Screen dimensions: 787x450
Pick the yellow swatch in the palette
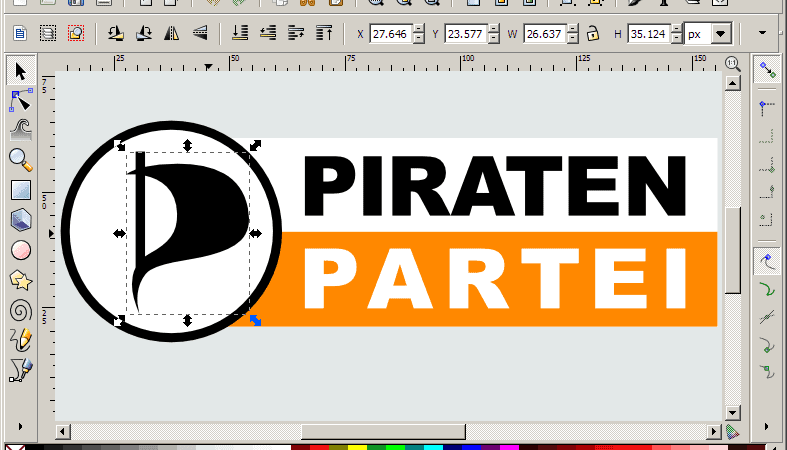(x=357, y=447)
